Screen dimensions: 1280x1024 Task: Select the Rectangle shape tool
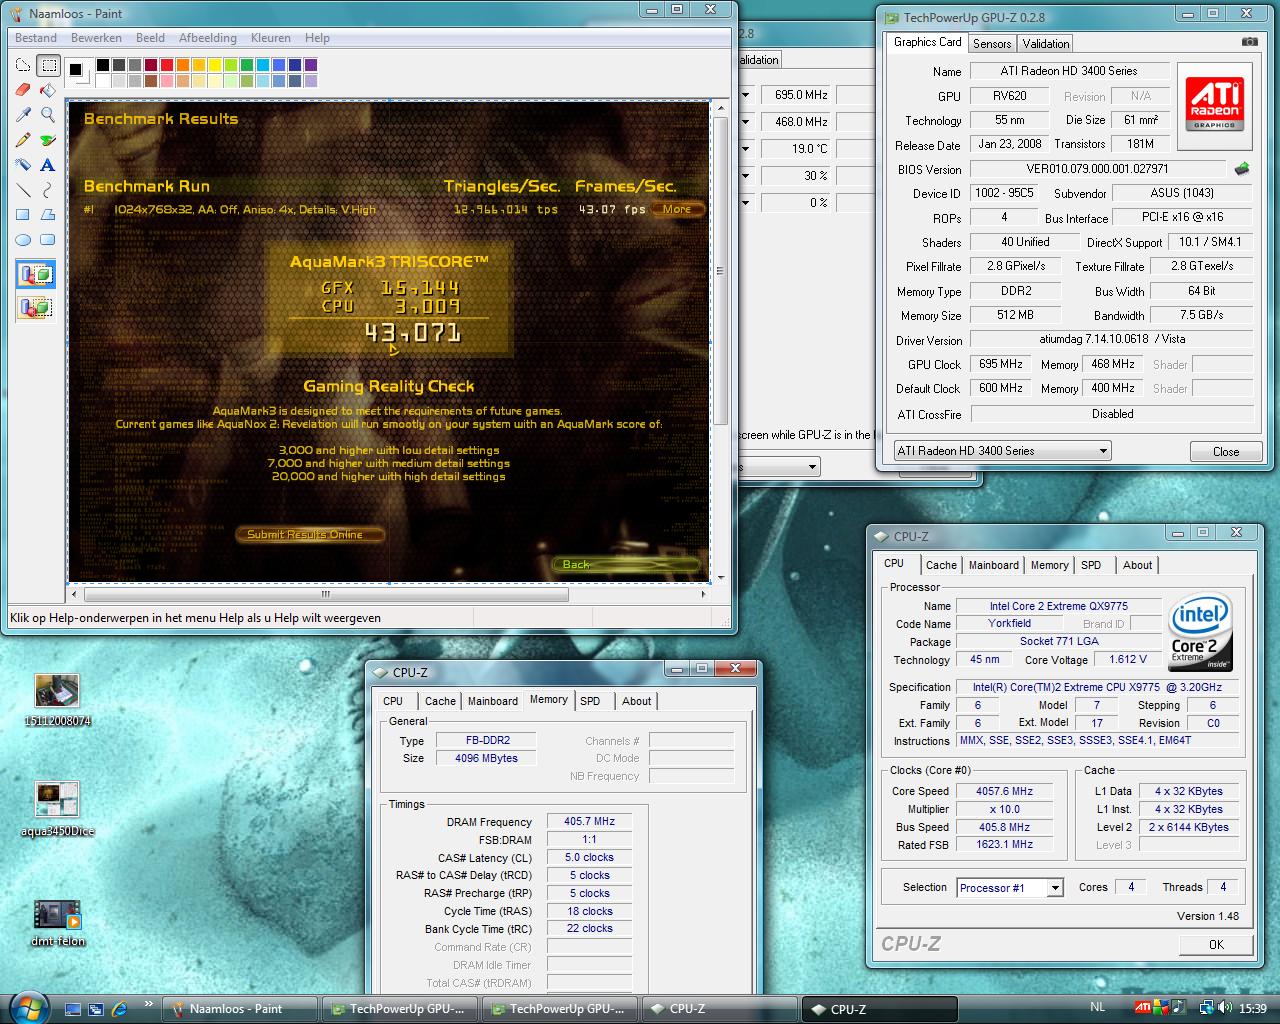pyautogui.click(x=23, y=215)
